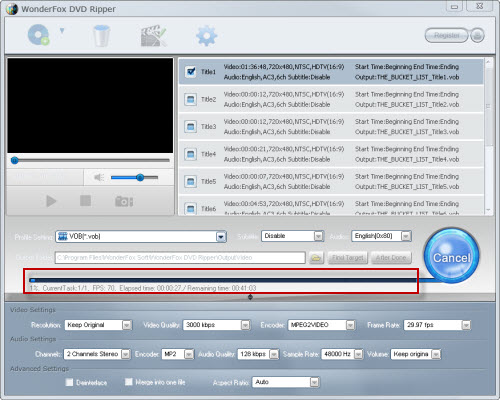Click the speaker mute icon
Image resolution: width=500 pixels, height=400 pixels.
99,177
